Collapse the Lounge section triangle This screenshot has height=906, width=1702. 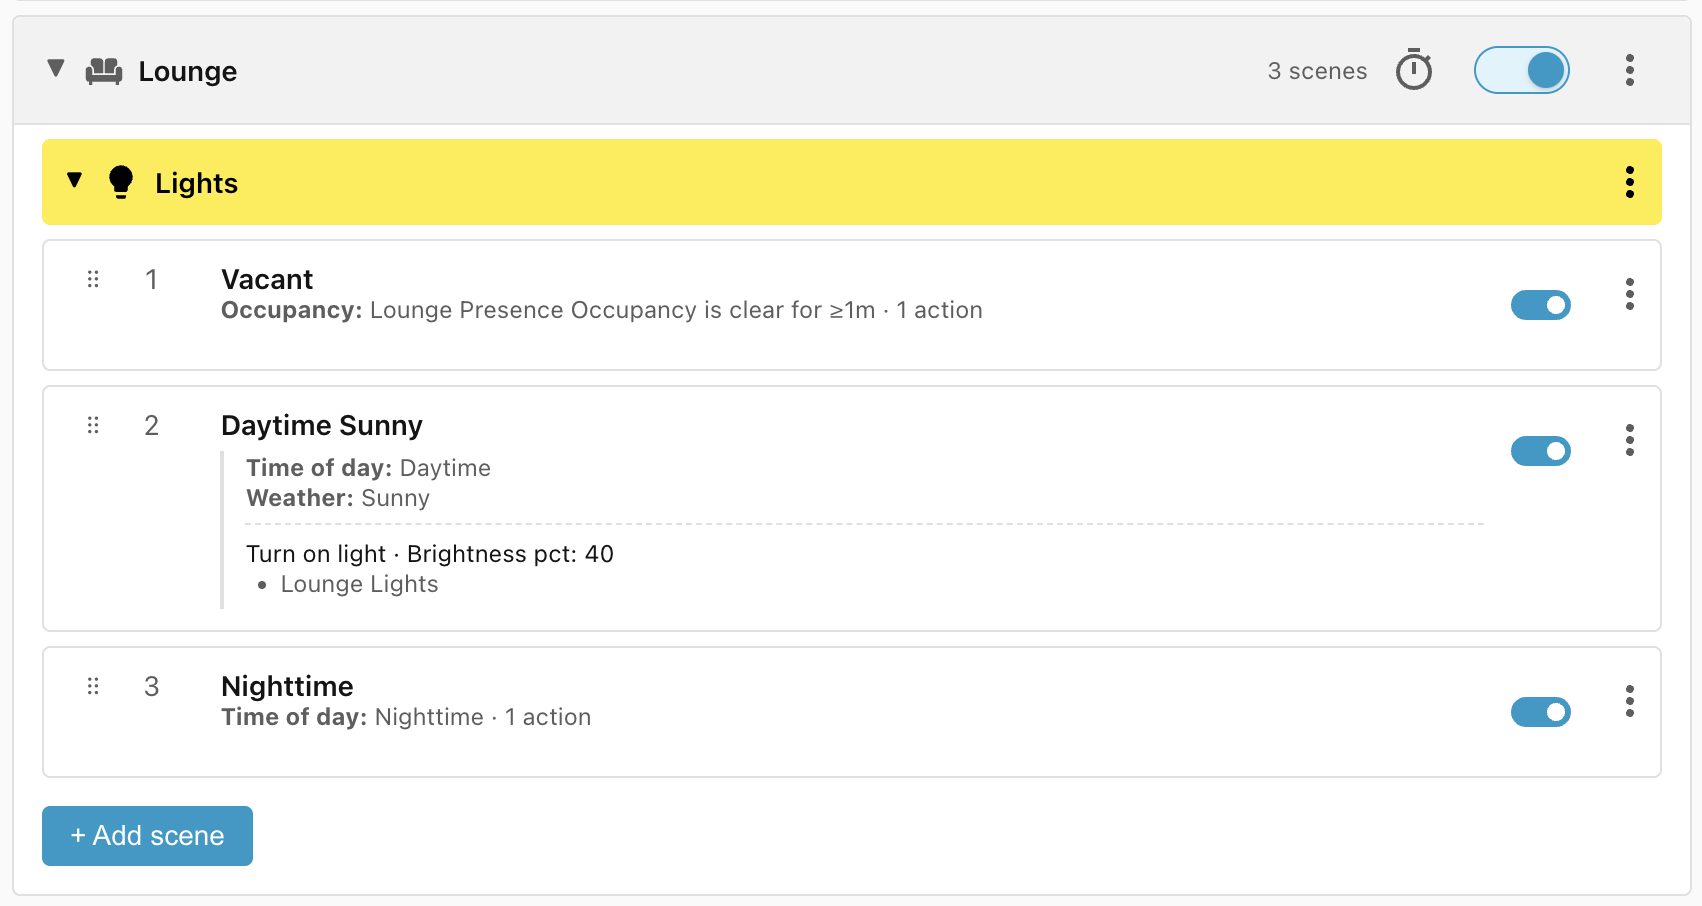point(56,69)
